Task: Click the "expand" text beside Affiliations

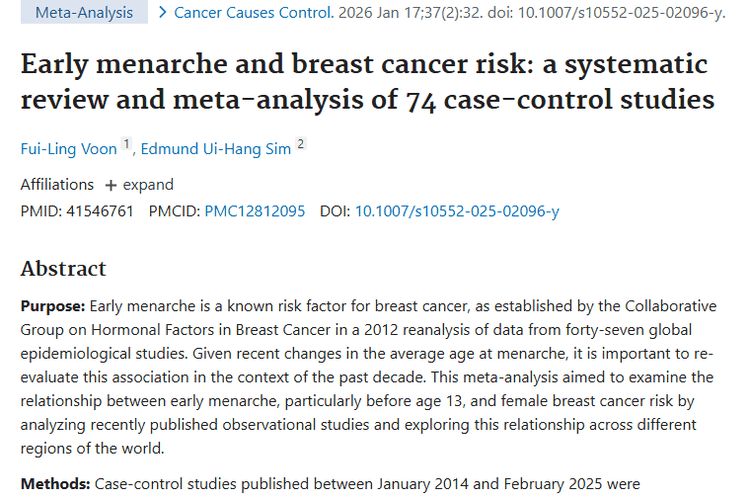Action: click(x=148, y=185)
